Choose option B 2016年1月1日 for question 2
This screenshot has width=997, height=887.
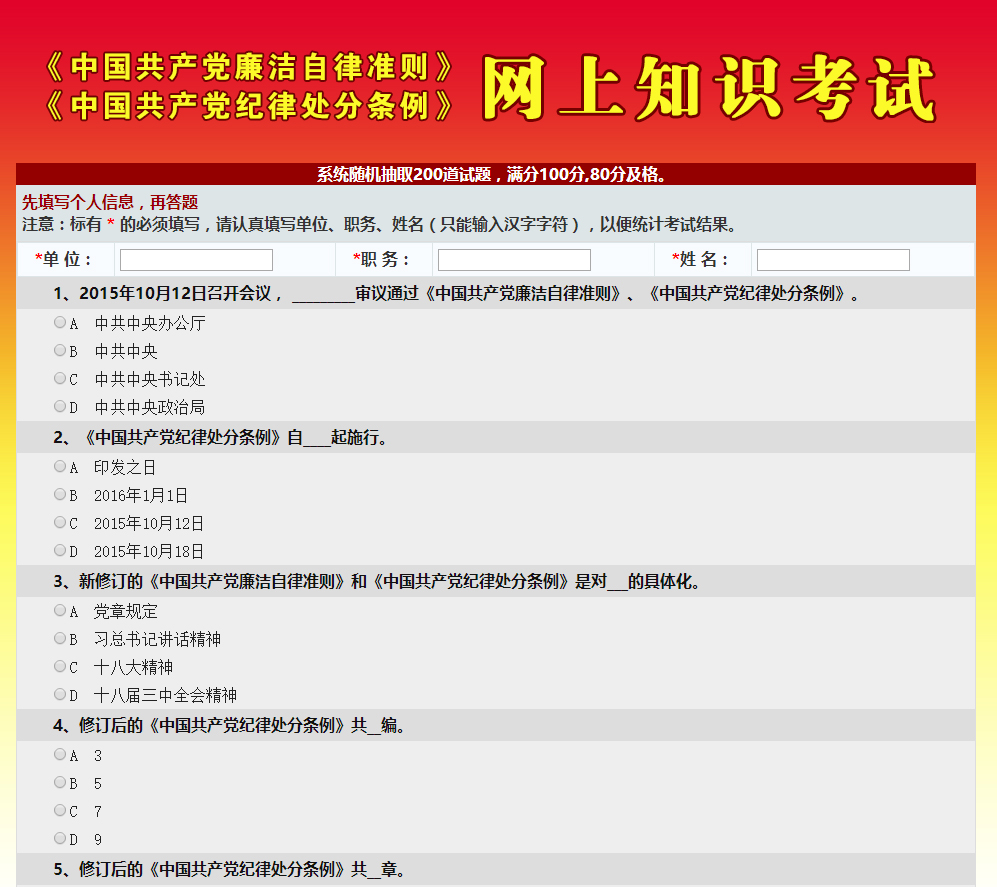60,495
